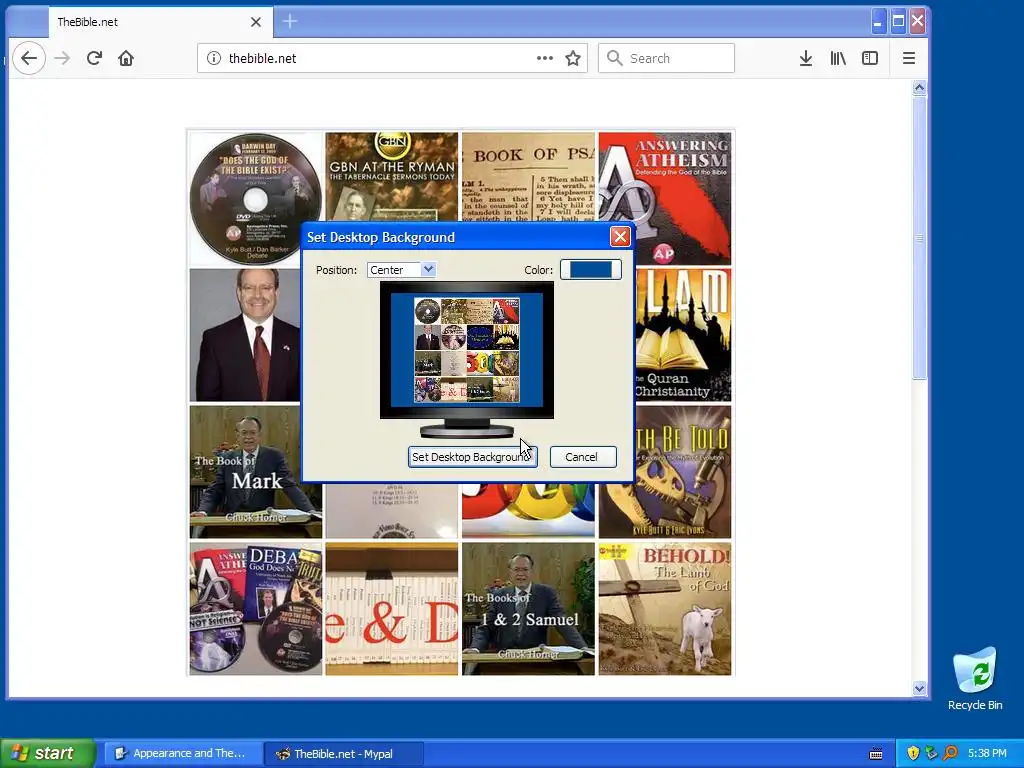Bookmark this page with the star icon

click(x=573, y=58)
